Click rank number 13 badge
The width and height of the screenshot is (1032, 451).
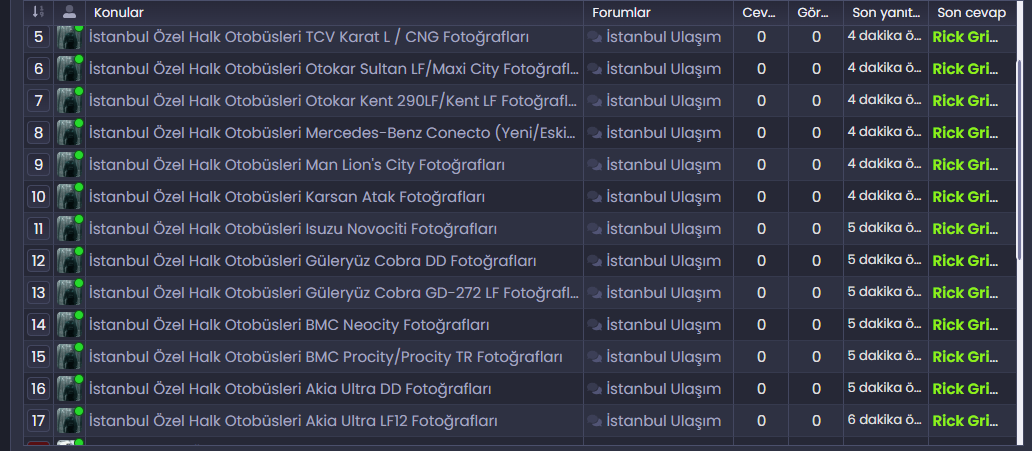[38, 293]
